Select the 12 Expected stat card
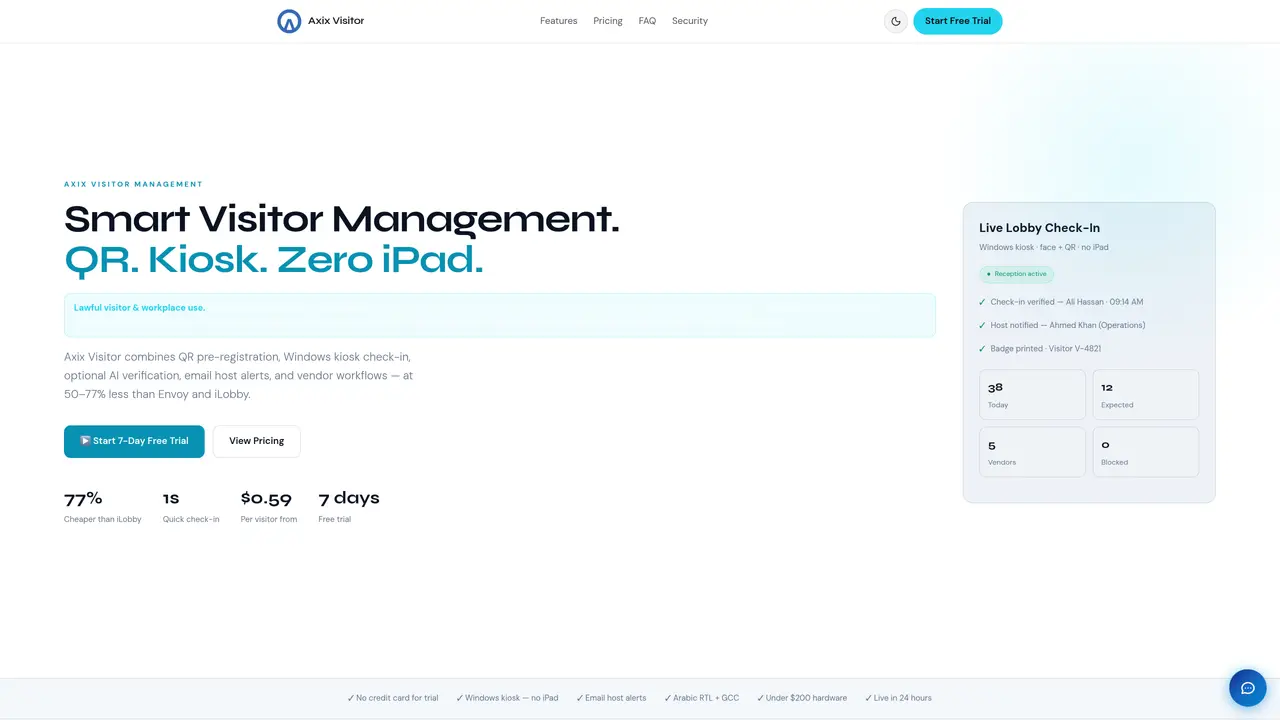 pyautogui.click(x=1146, y=395)
